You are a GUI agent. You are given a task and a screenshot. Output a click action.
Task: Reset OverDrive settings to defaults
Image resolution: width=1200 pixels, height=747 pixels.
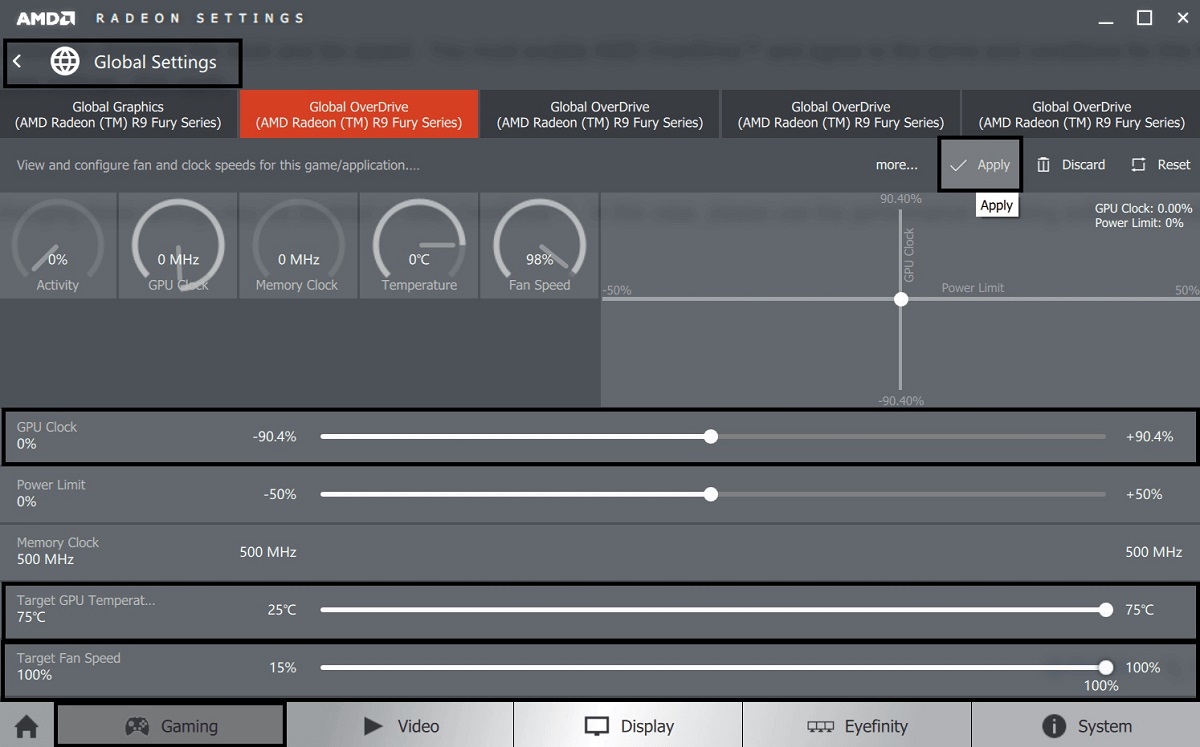pos(1161,165)
